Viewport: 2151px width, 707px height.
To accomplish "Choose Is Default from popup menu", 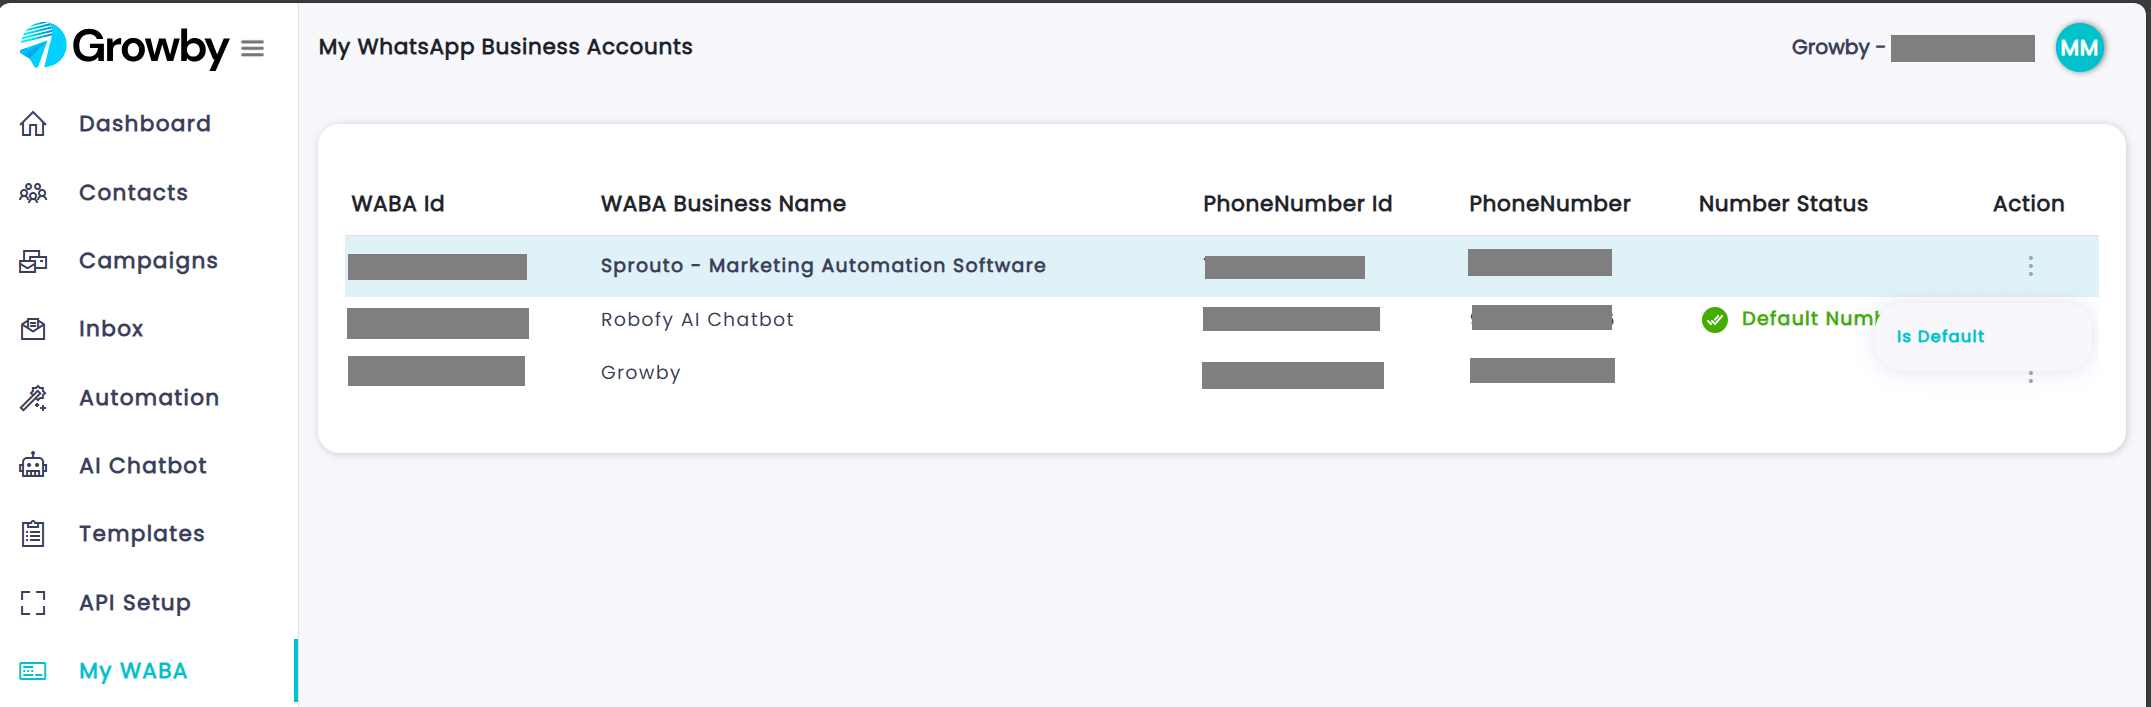I will [x=1940, y=337].
